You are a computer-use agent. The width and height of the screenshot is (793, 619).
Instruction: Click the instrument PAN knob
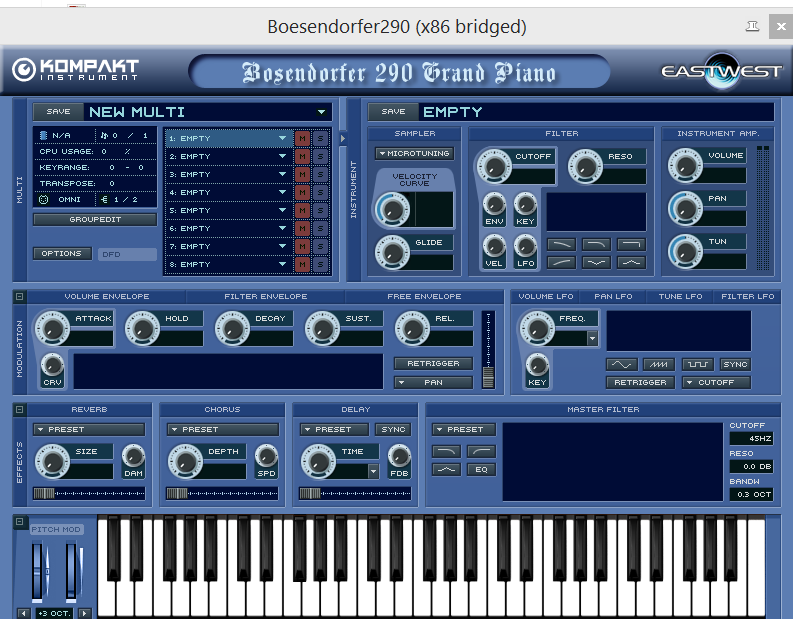click(x=685, y=208)
